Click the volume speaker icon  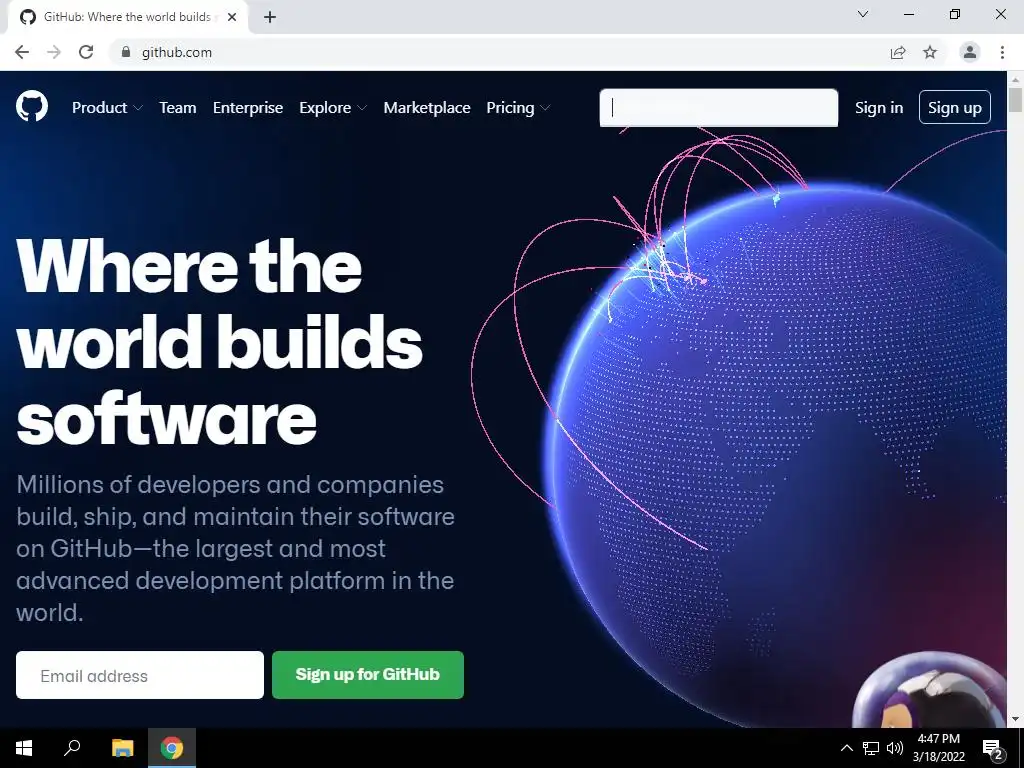pos(895,748)
